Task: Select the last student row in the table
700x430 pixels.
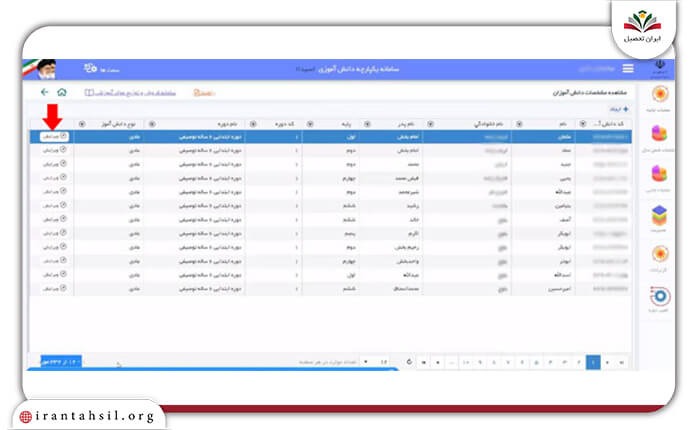Action: click(331, 289)
